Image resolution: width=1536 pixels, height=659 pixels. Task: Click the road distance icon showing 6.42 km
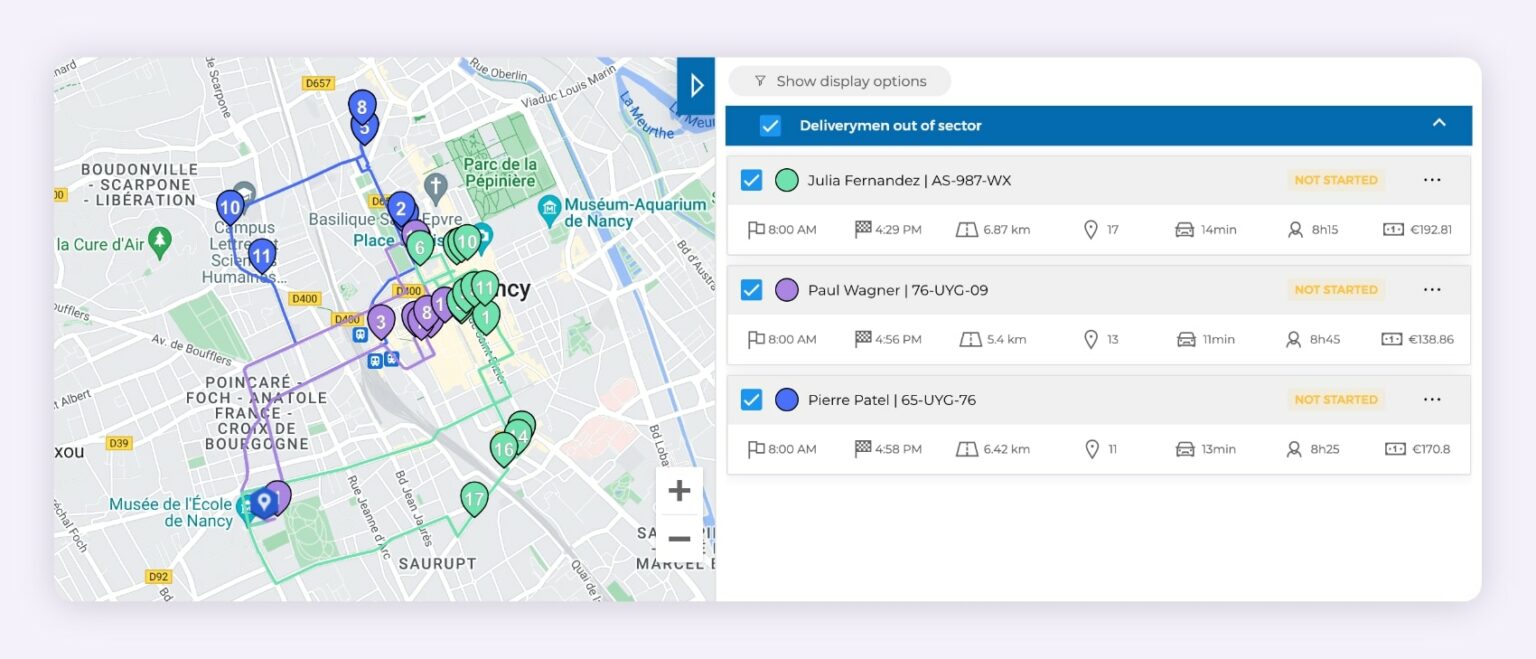click(x=966, y=449)
